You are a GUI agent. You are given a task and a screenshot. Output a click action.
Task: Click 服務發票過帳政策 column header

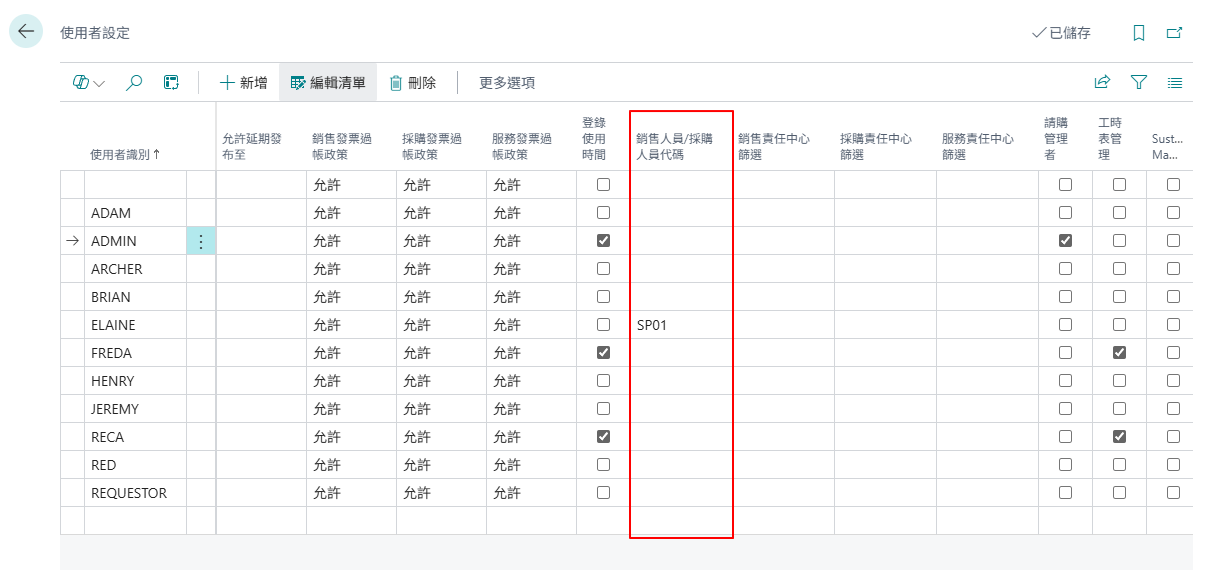(524, 147)
